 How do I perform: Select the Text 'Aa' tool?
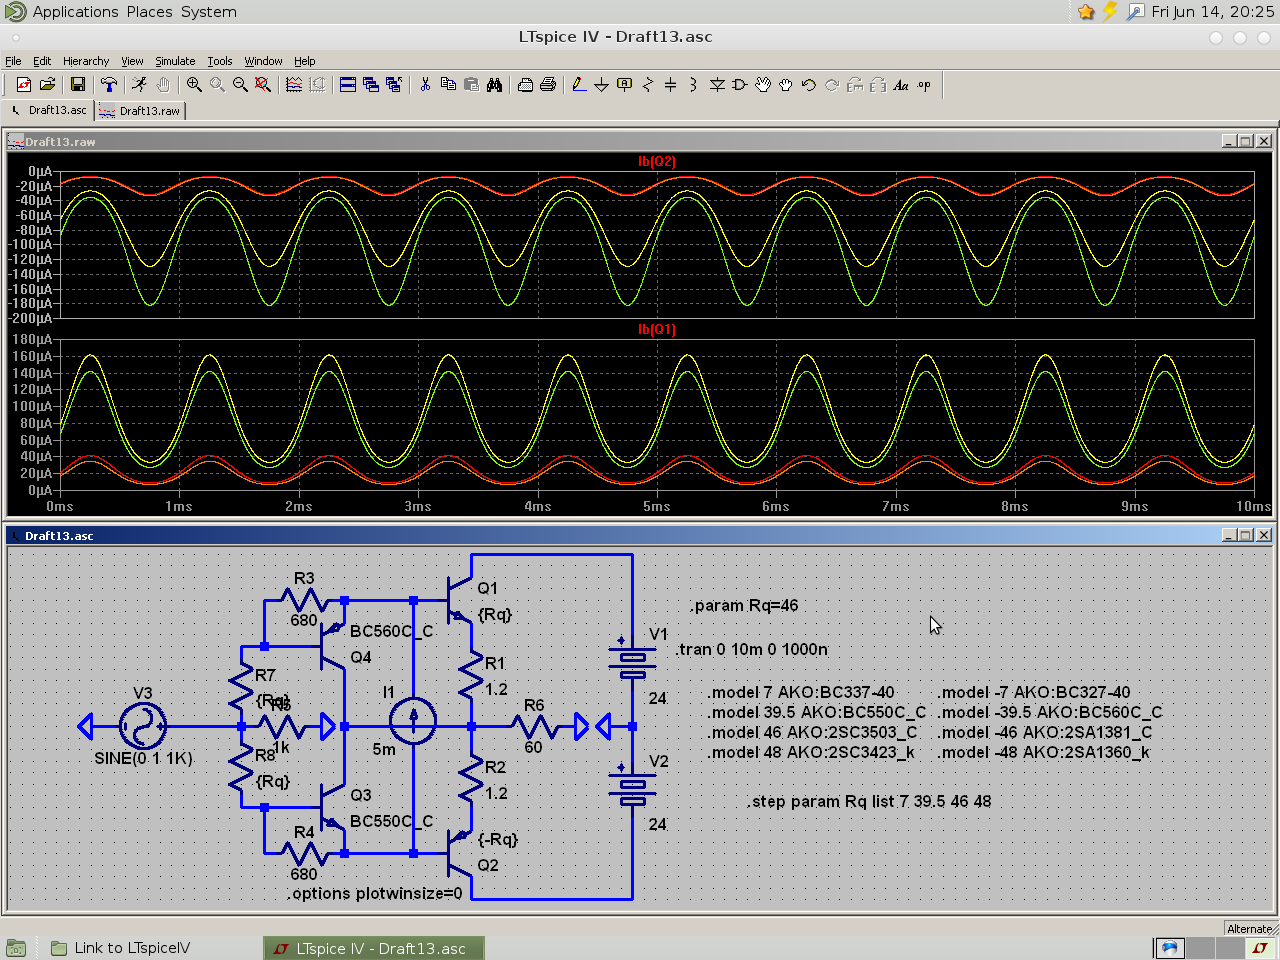(901, 85)
